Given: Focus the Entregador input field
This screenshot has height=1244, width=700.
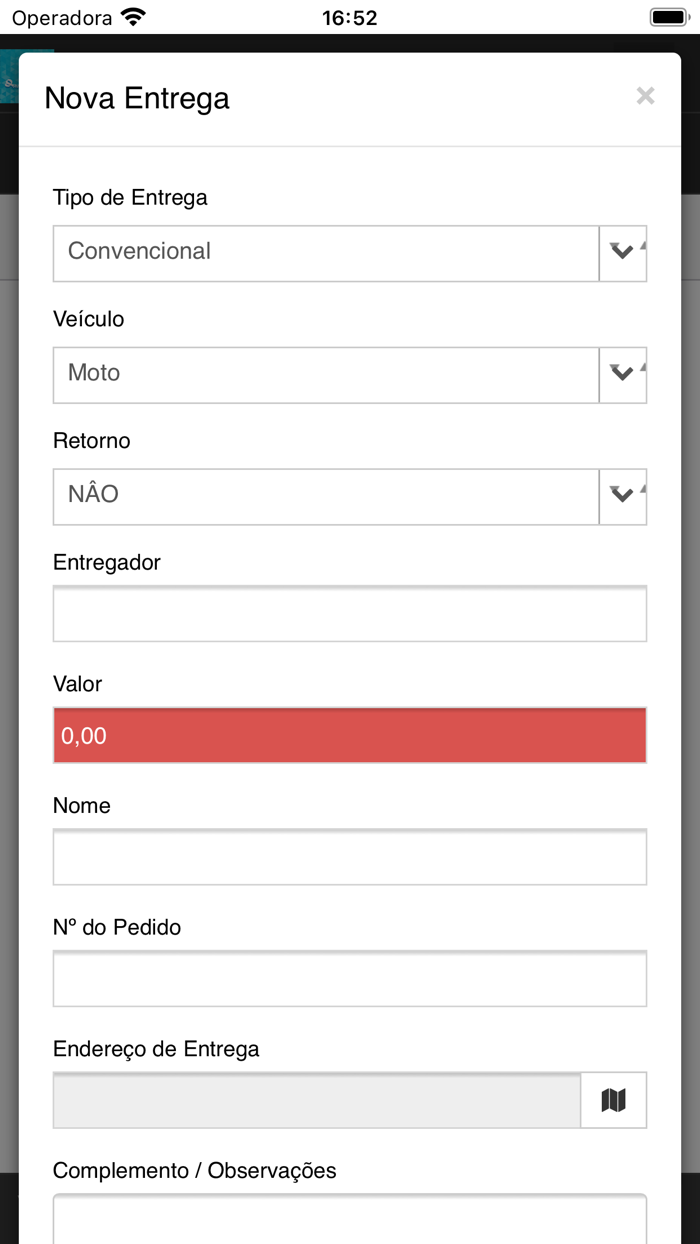Looking at the screenshot, I should (x=349, y=613).
